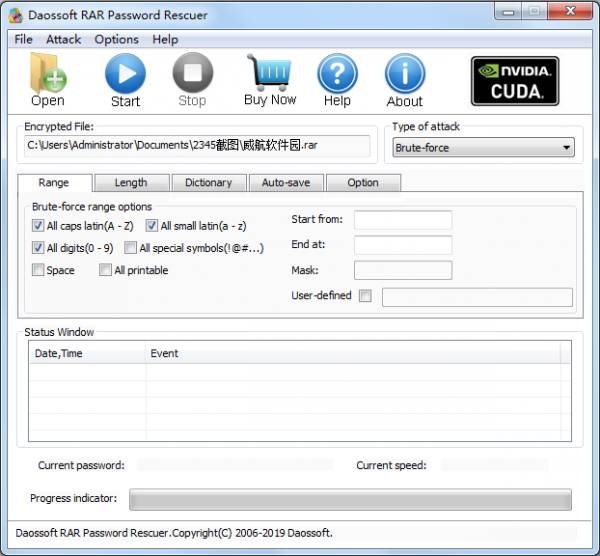Viewport: 600px width, 556px height.
Task: Click the app logo in title bar
Action: click(x=16, y=15)
